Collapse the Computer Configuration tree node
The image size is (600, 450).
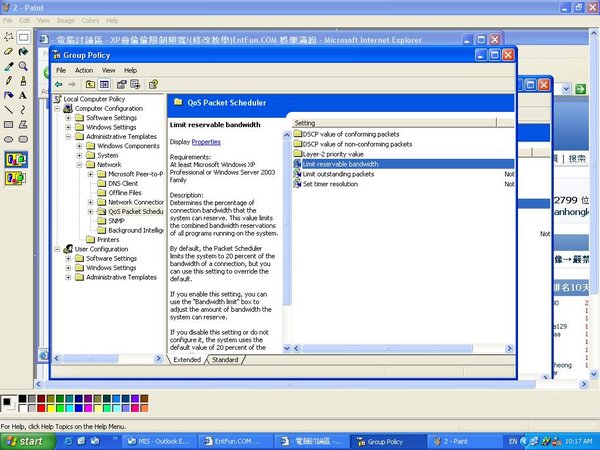57,109
